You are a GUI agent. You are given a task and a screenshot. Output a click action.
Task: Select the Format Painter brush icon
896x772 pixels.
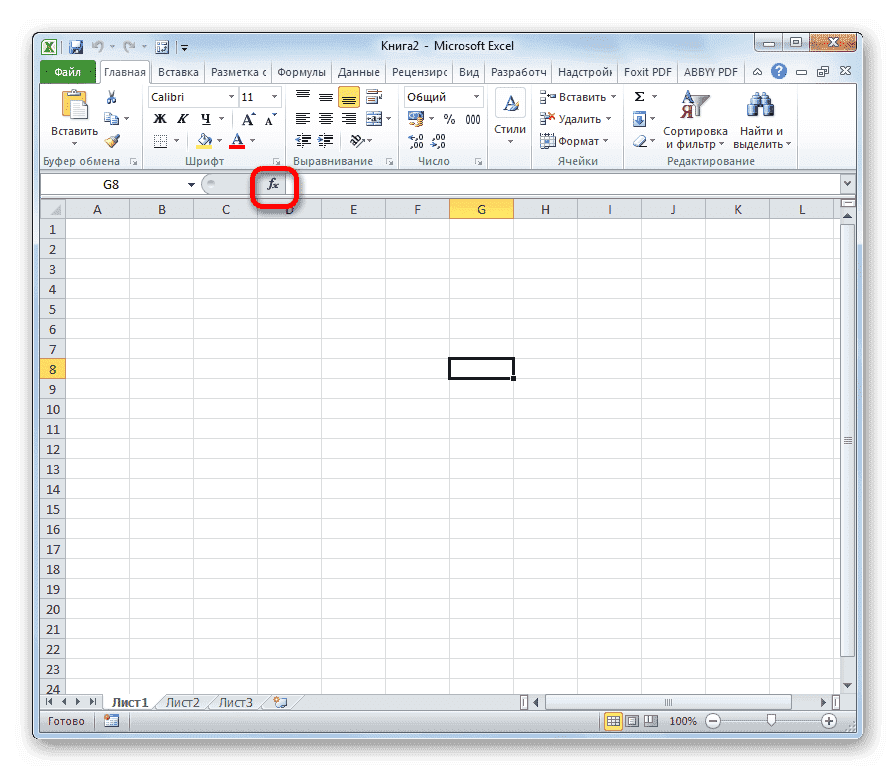tap(113, 139)
